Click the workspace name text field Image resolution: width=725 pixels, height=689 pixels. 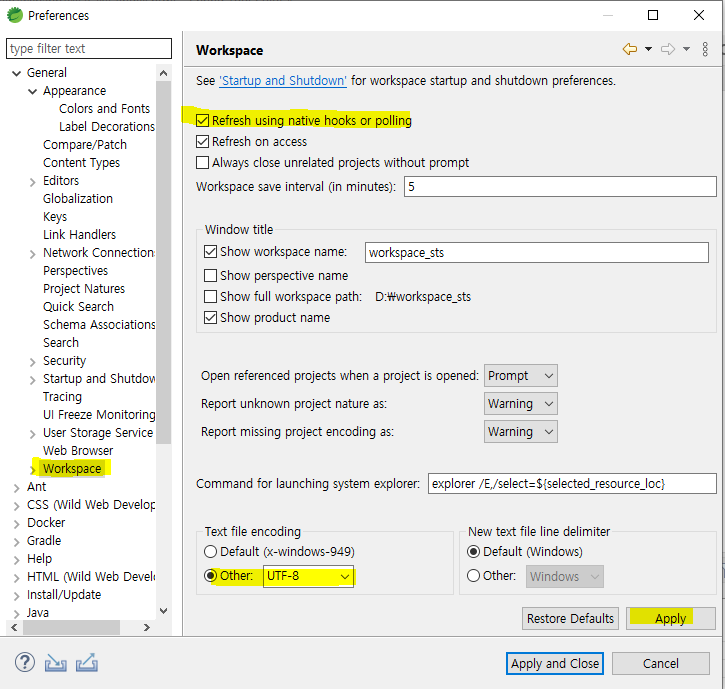pyautogui.click(x=536, y=252)
